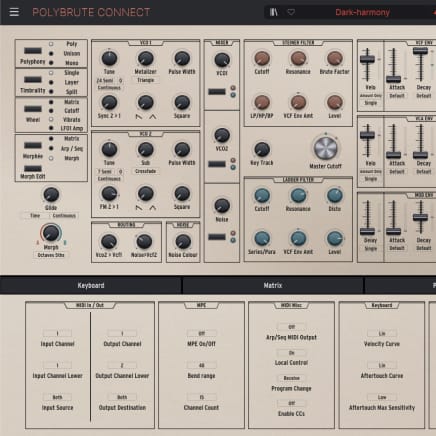This screenshot has height=436, width=436.
Task: Open the Bend range value field
Action: pos(201,365)
